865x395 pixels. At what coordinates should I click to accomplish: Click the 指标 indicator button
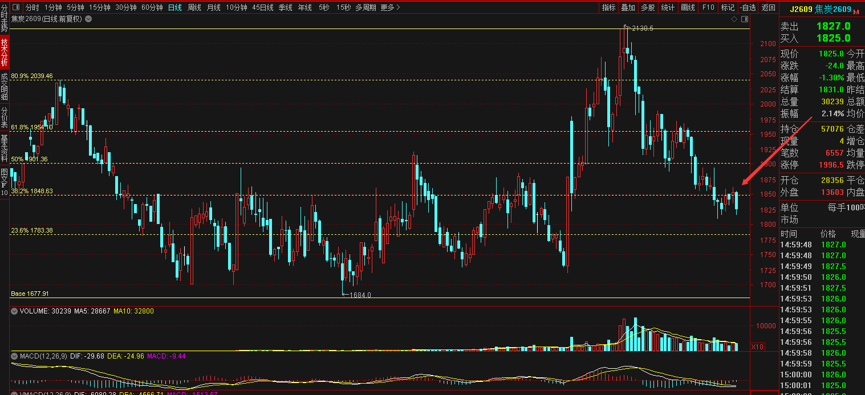609,8
